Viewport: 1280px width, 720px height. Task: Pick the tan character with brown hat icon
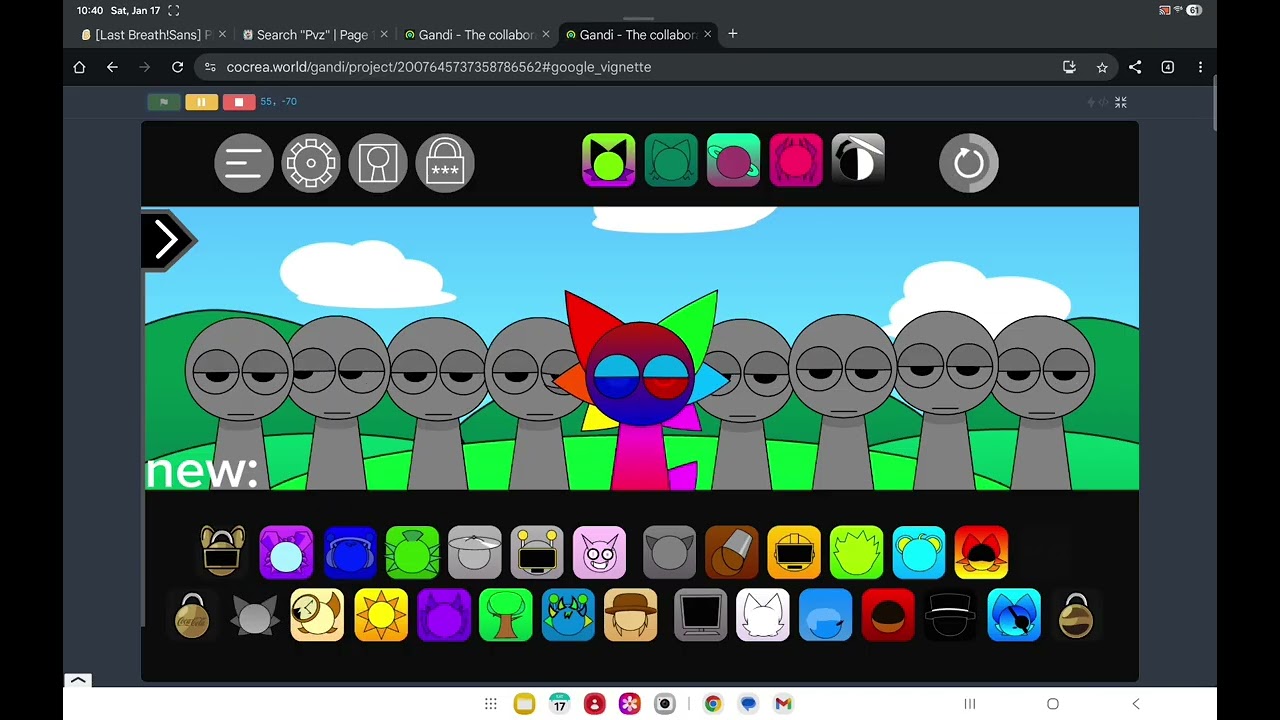[x=631, y=615]
